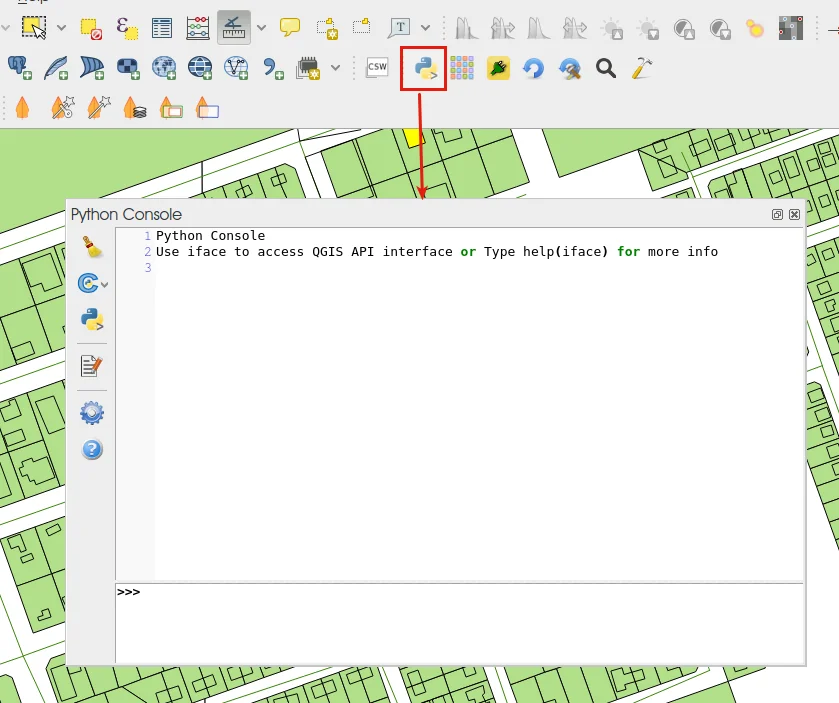Open Python console Options gear
Viewport: 839px width, 703px height.
tap(92, 412)
